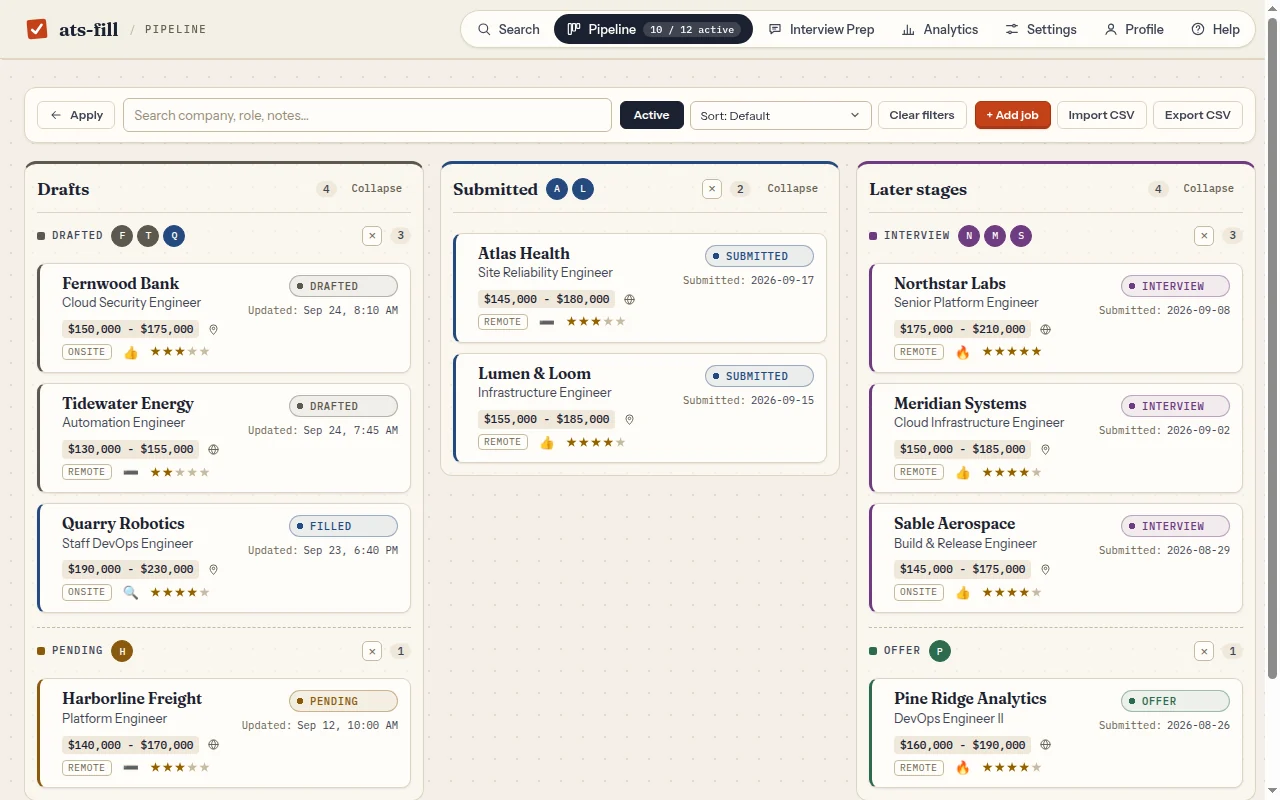Screen dimensions: 1280x800
Task: Click the page's vertical scrollbar
Action: coord(1272,350)
